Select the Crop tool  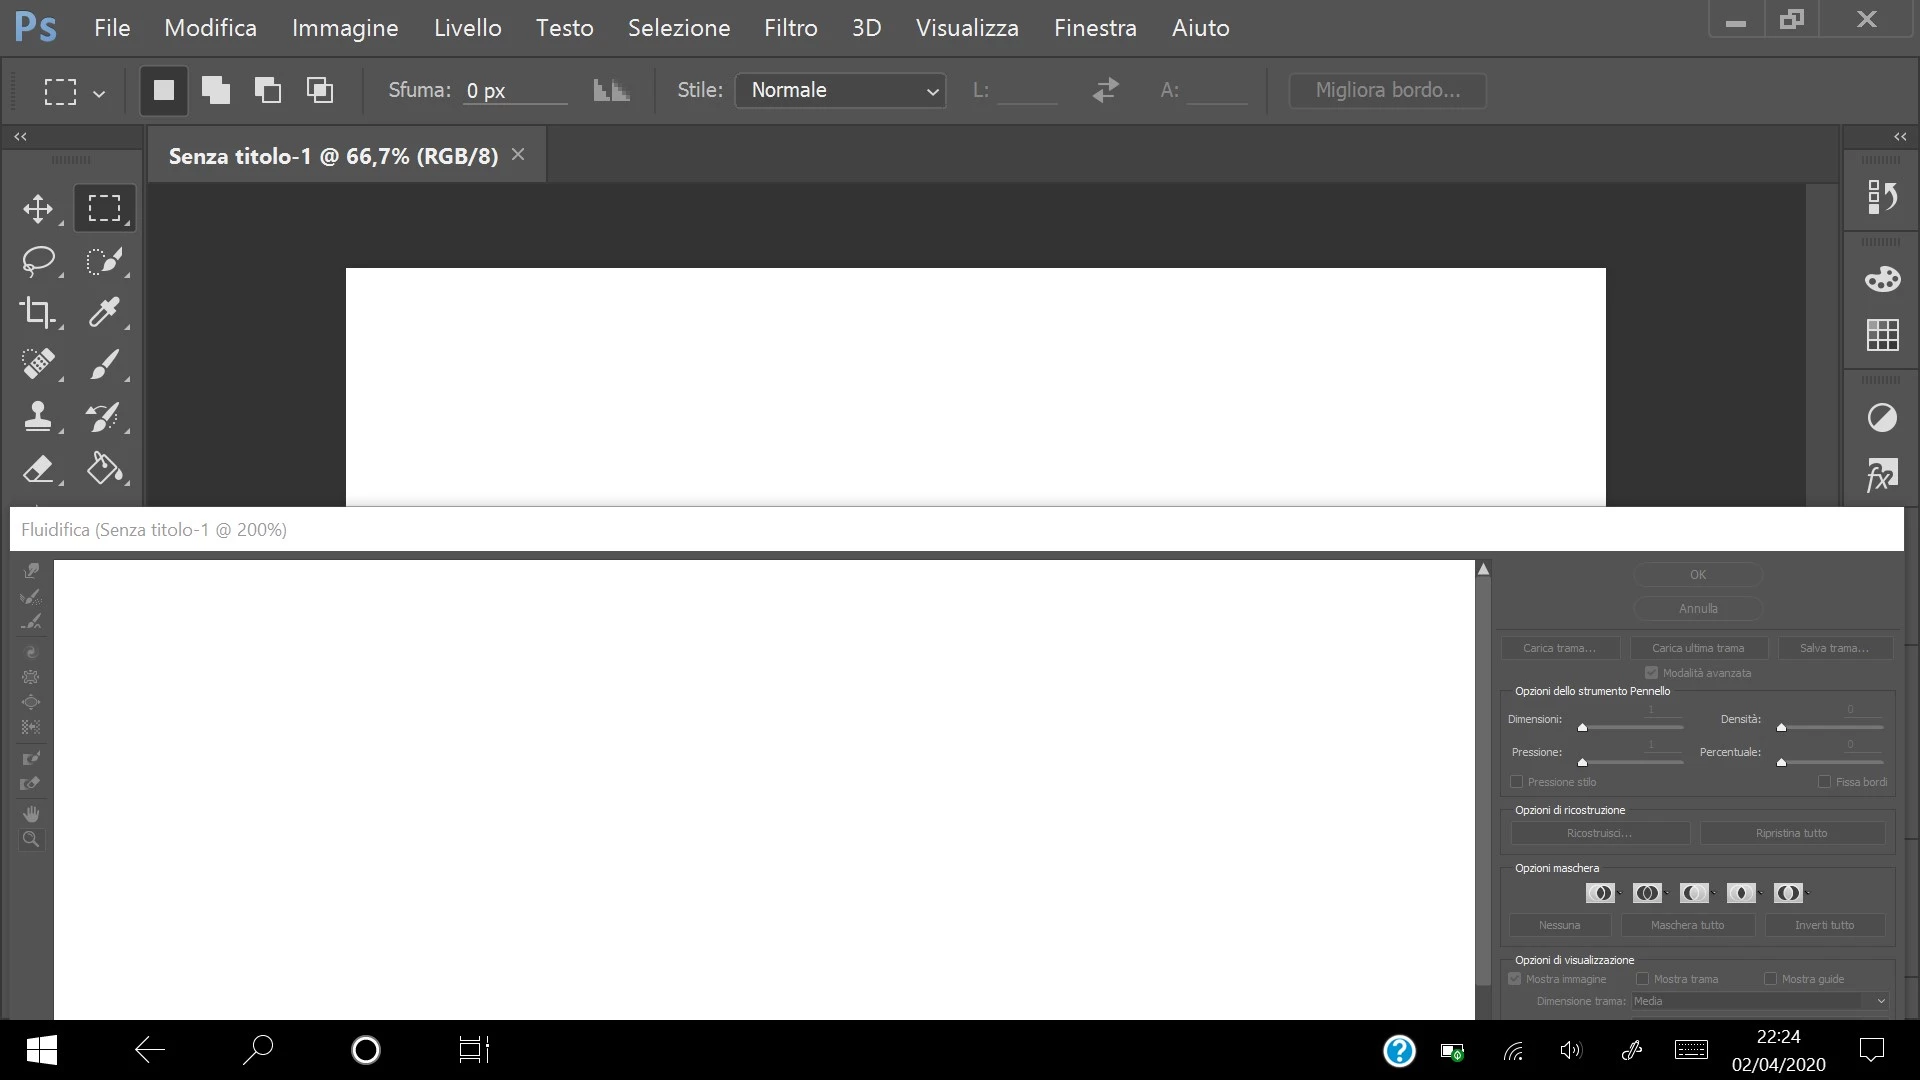click(38, 313)
